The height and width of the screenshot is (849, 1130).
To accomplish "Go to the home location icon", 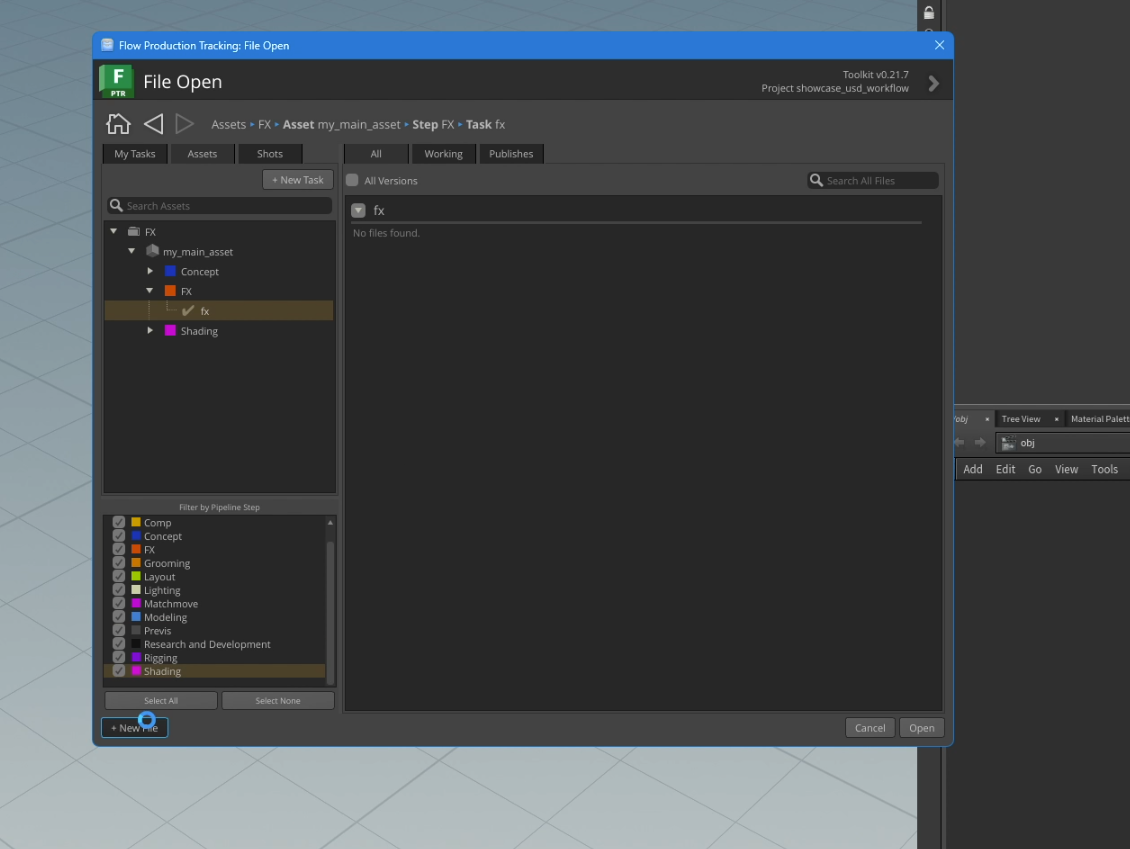I will [x=118, y=124].
